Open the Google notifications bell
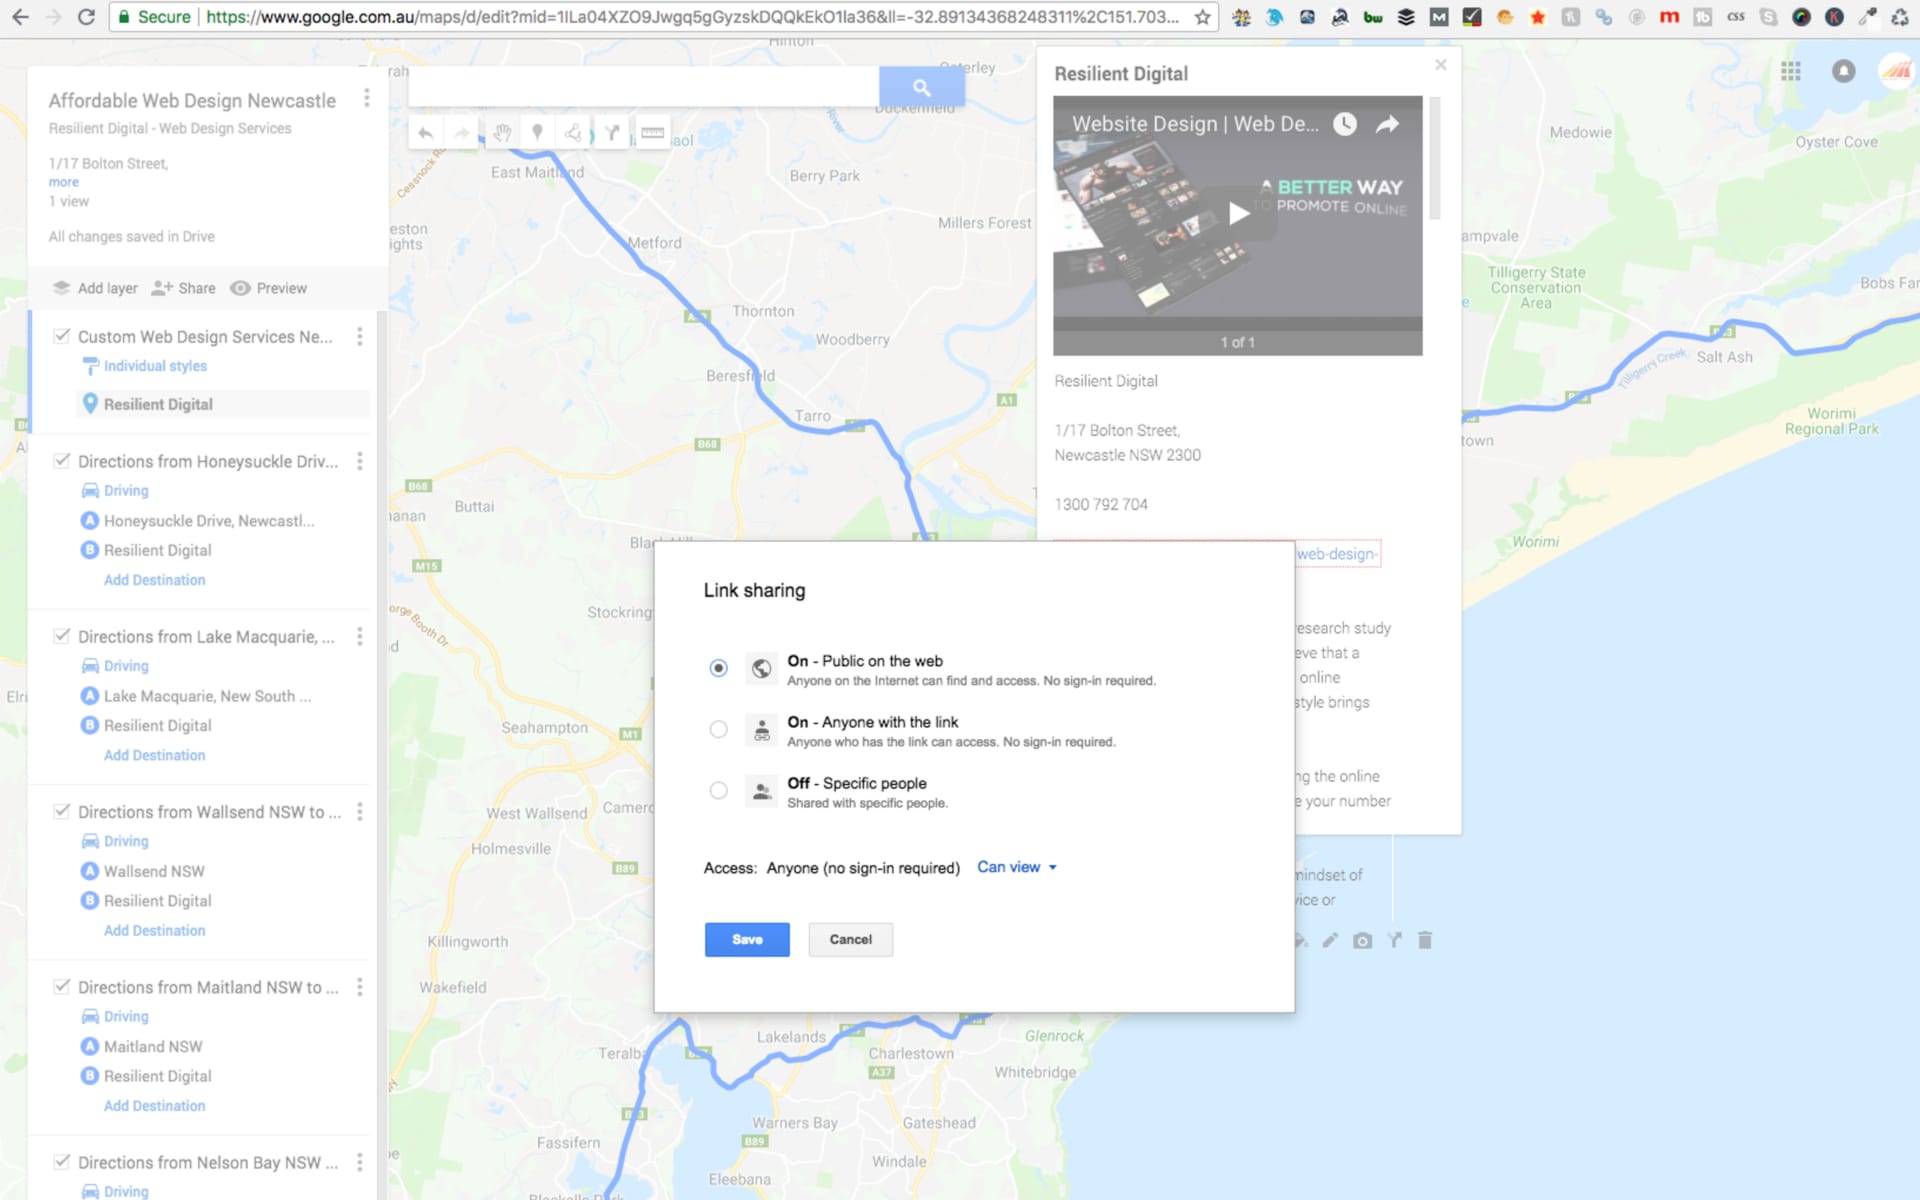The image size is (1920, 1200). 1843,71
